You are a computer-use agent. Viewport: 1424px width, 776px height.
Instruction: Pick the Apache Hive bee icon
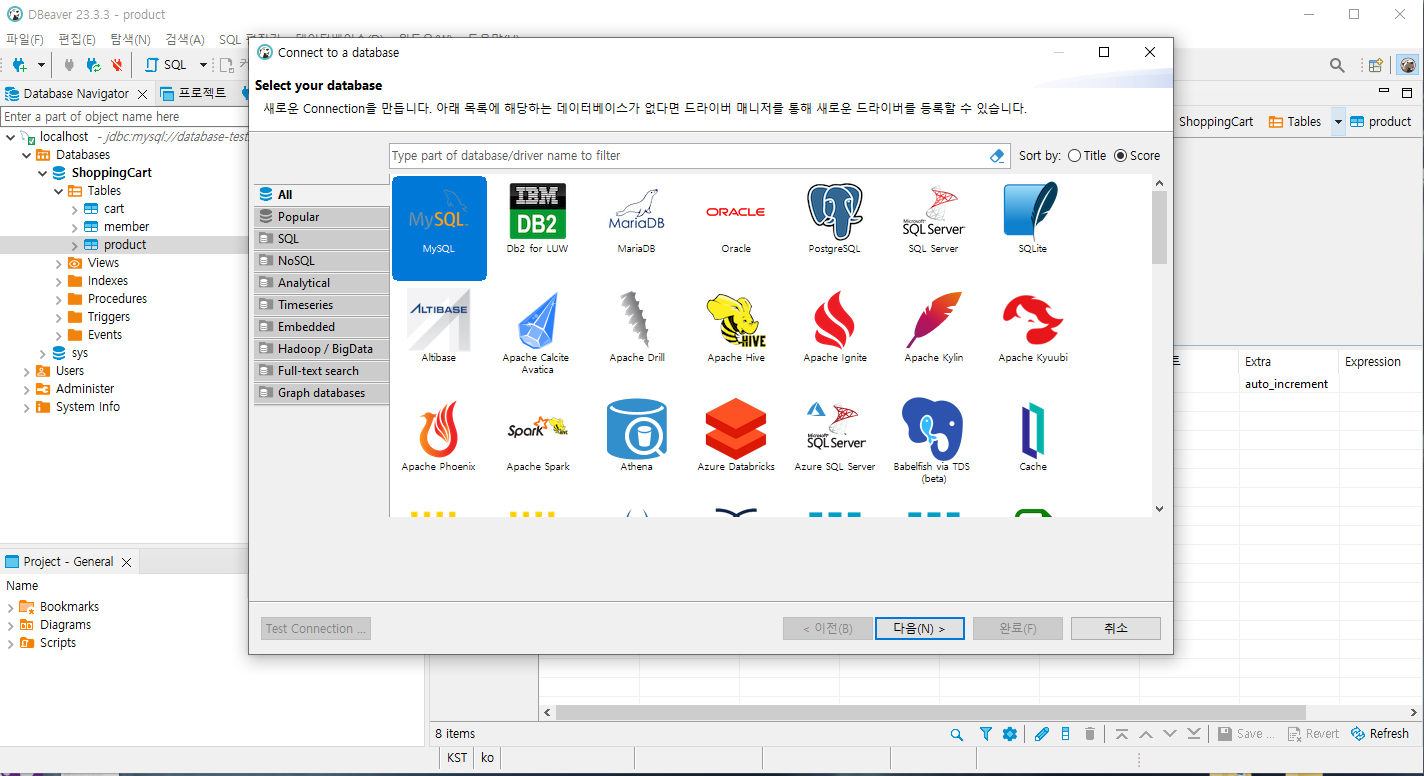(736, 328)
